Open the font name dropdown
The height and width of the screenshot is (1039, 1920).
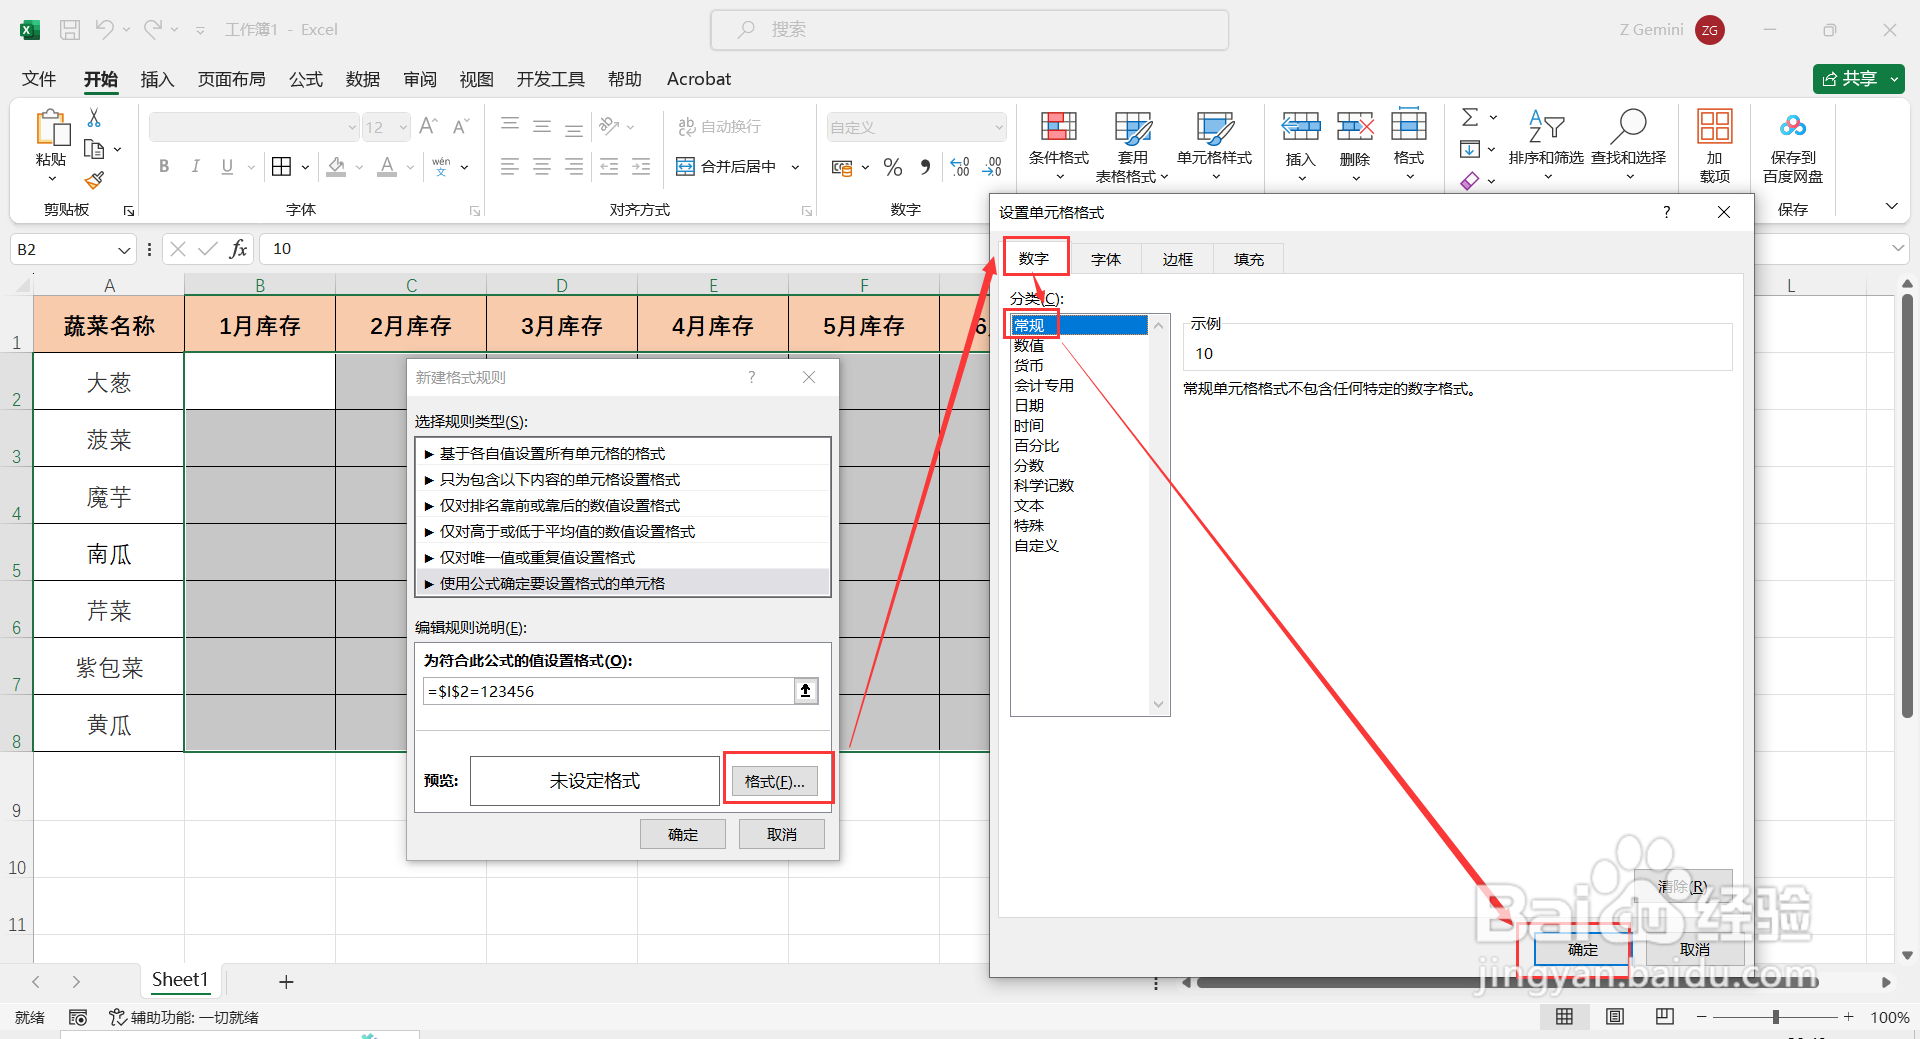(x=352, y=127)
